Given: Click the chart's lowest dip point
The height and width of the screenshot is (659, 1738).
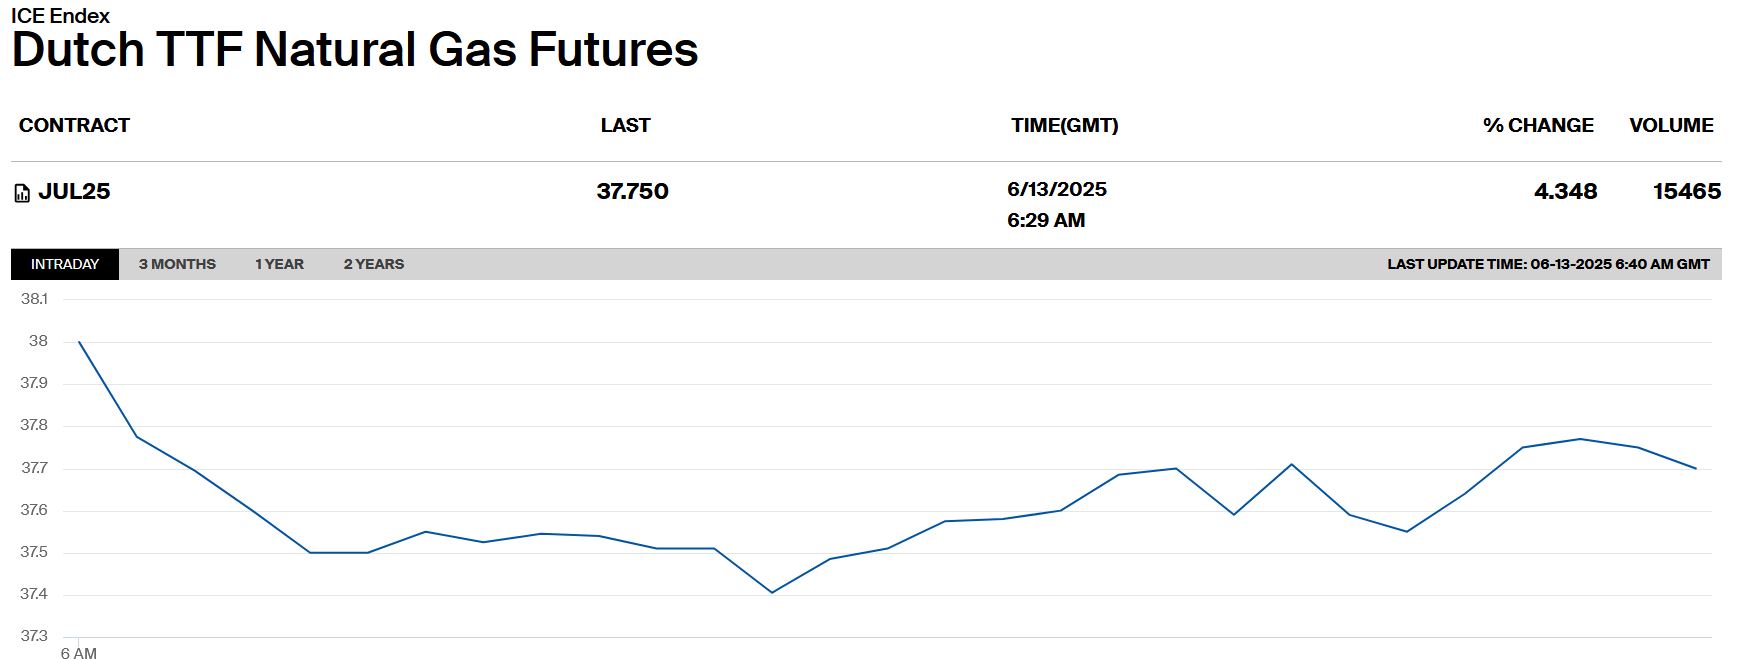Looking at the screenshot, I should [772, 592].
